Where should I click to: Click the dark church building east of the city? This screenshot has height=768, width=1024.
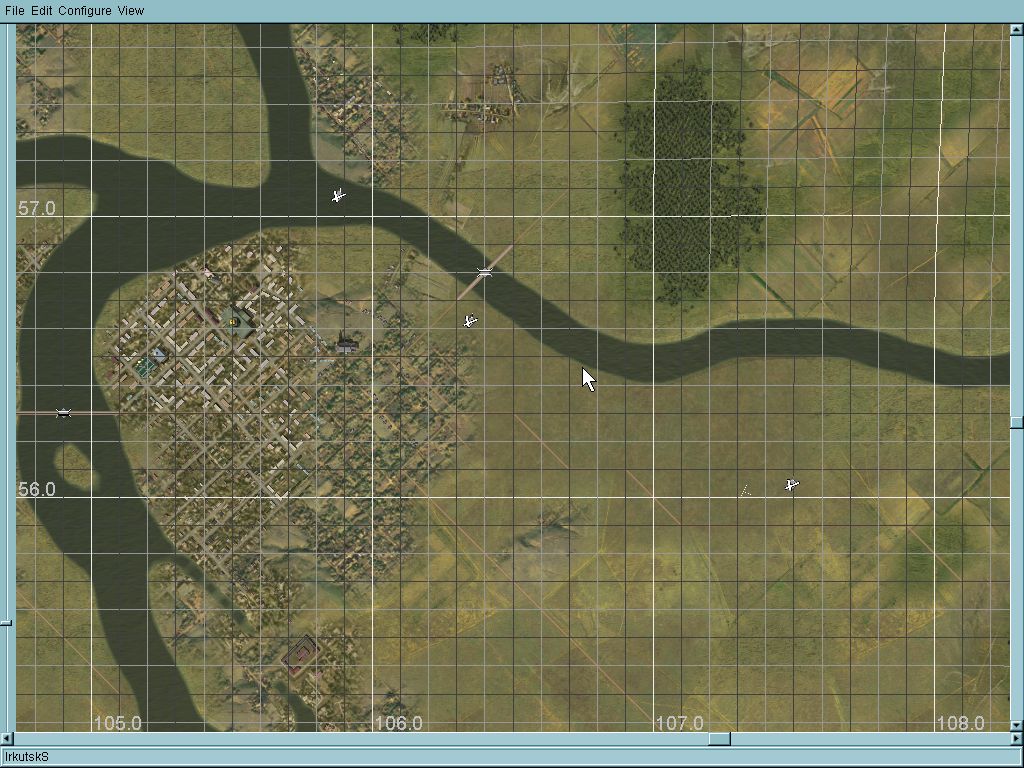pyautogui.click(x=346, y=343)
